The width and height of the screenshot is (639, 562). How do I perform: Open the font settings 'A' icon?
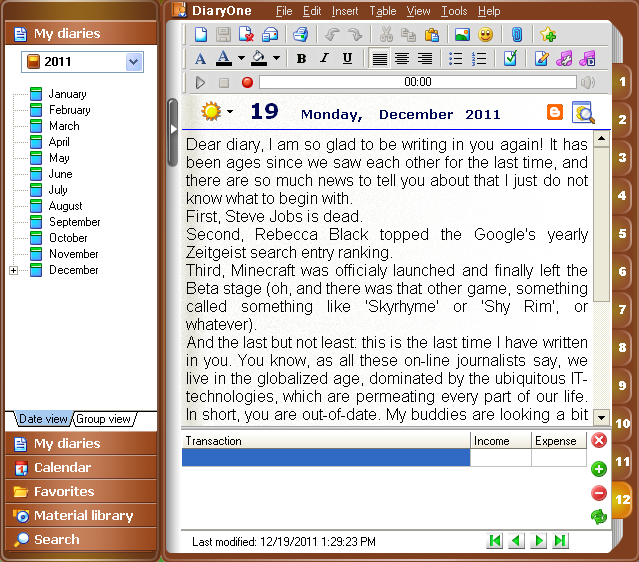201,59
